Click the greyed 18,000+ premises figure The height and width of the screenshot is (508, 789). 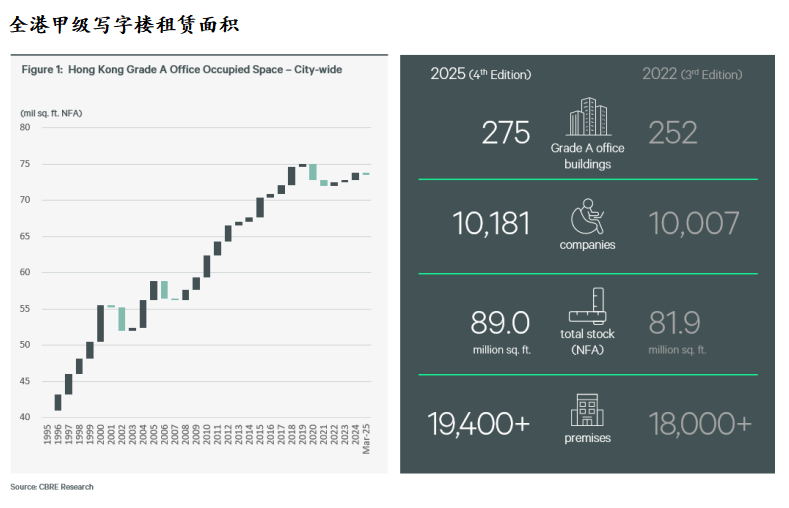pyautogui.click(x=699, y=424)
